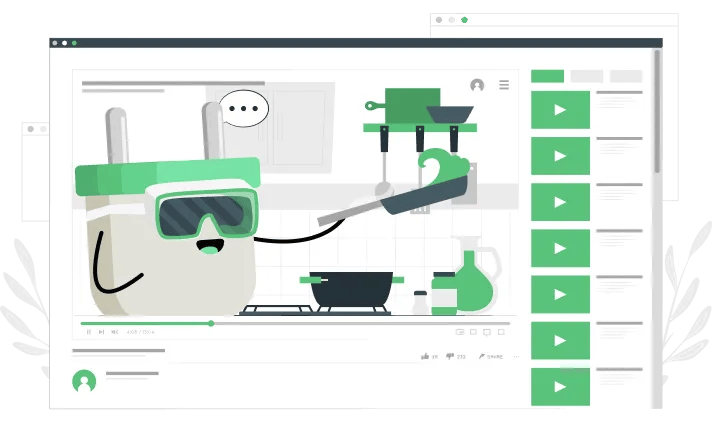The width and height of the screenshot is (712, 436).
Task: Toggle fullscreen mode in player controls
Action: pos(501,332)
